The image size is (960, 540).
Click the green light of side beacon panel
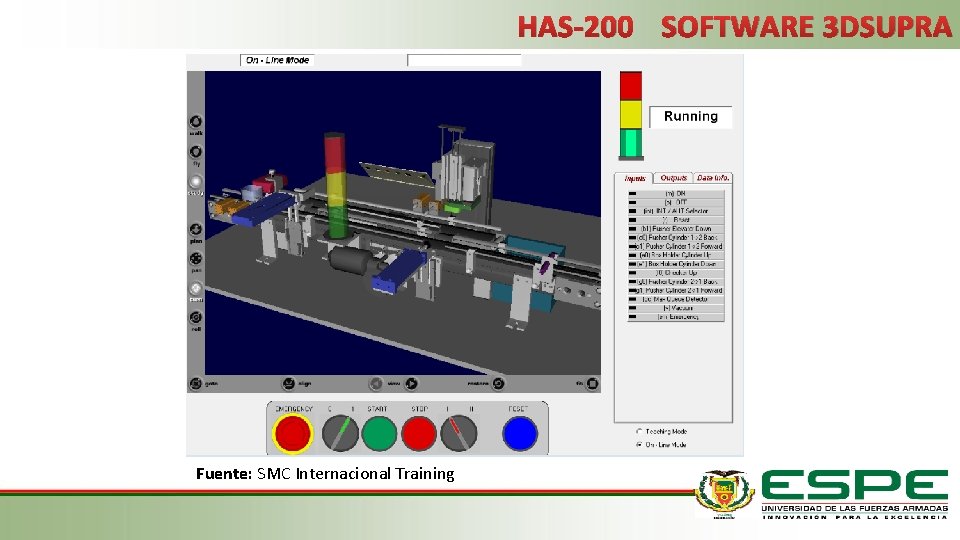[x=631, y=143]
